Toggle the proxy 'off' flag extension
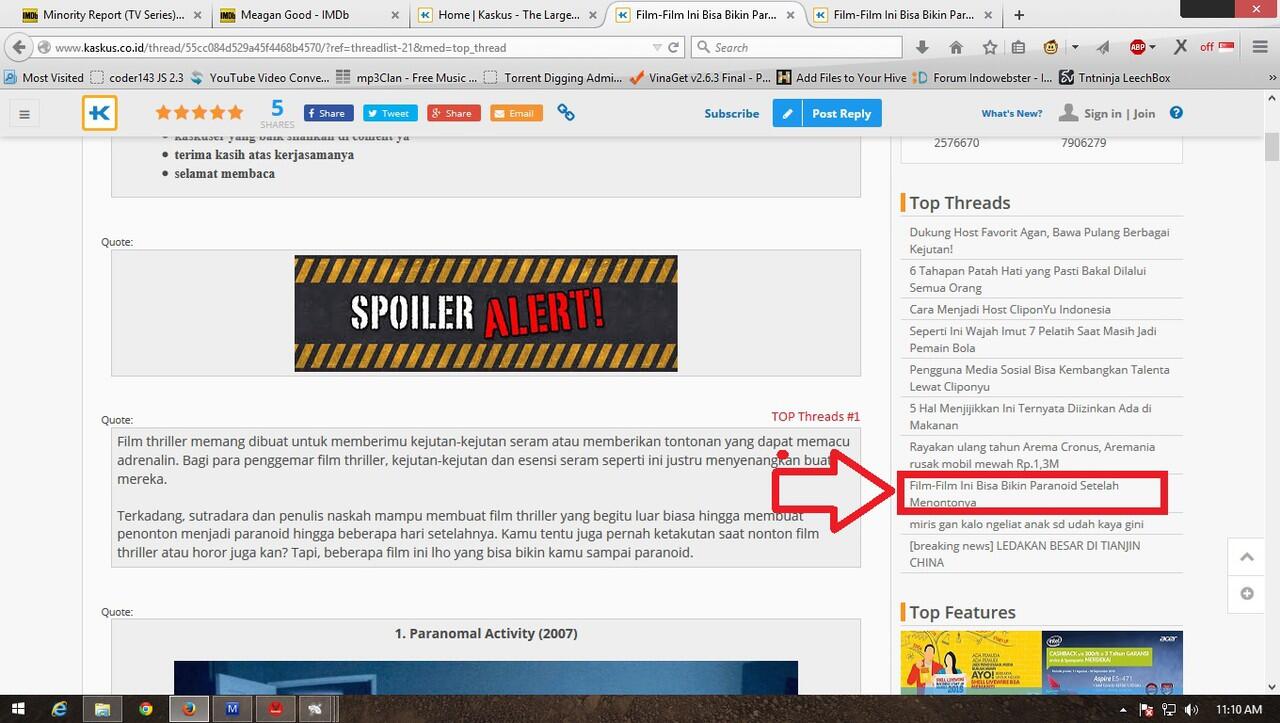 [x=1217, y=47]
